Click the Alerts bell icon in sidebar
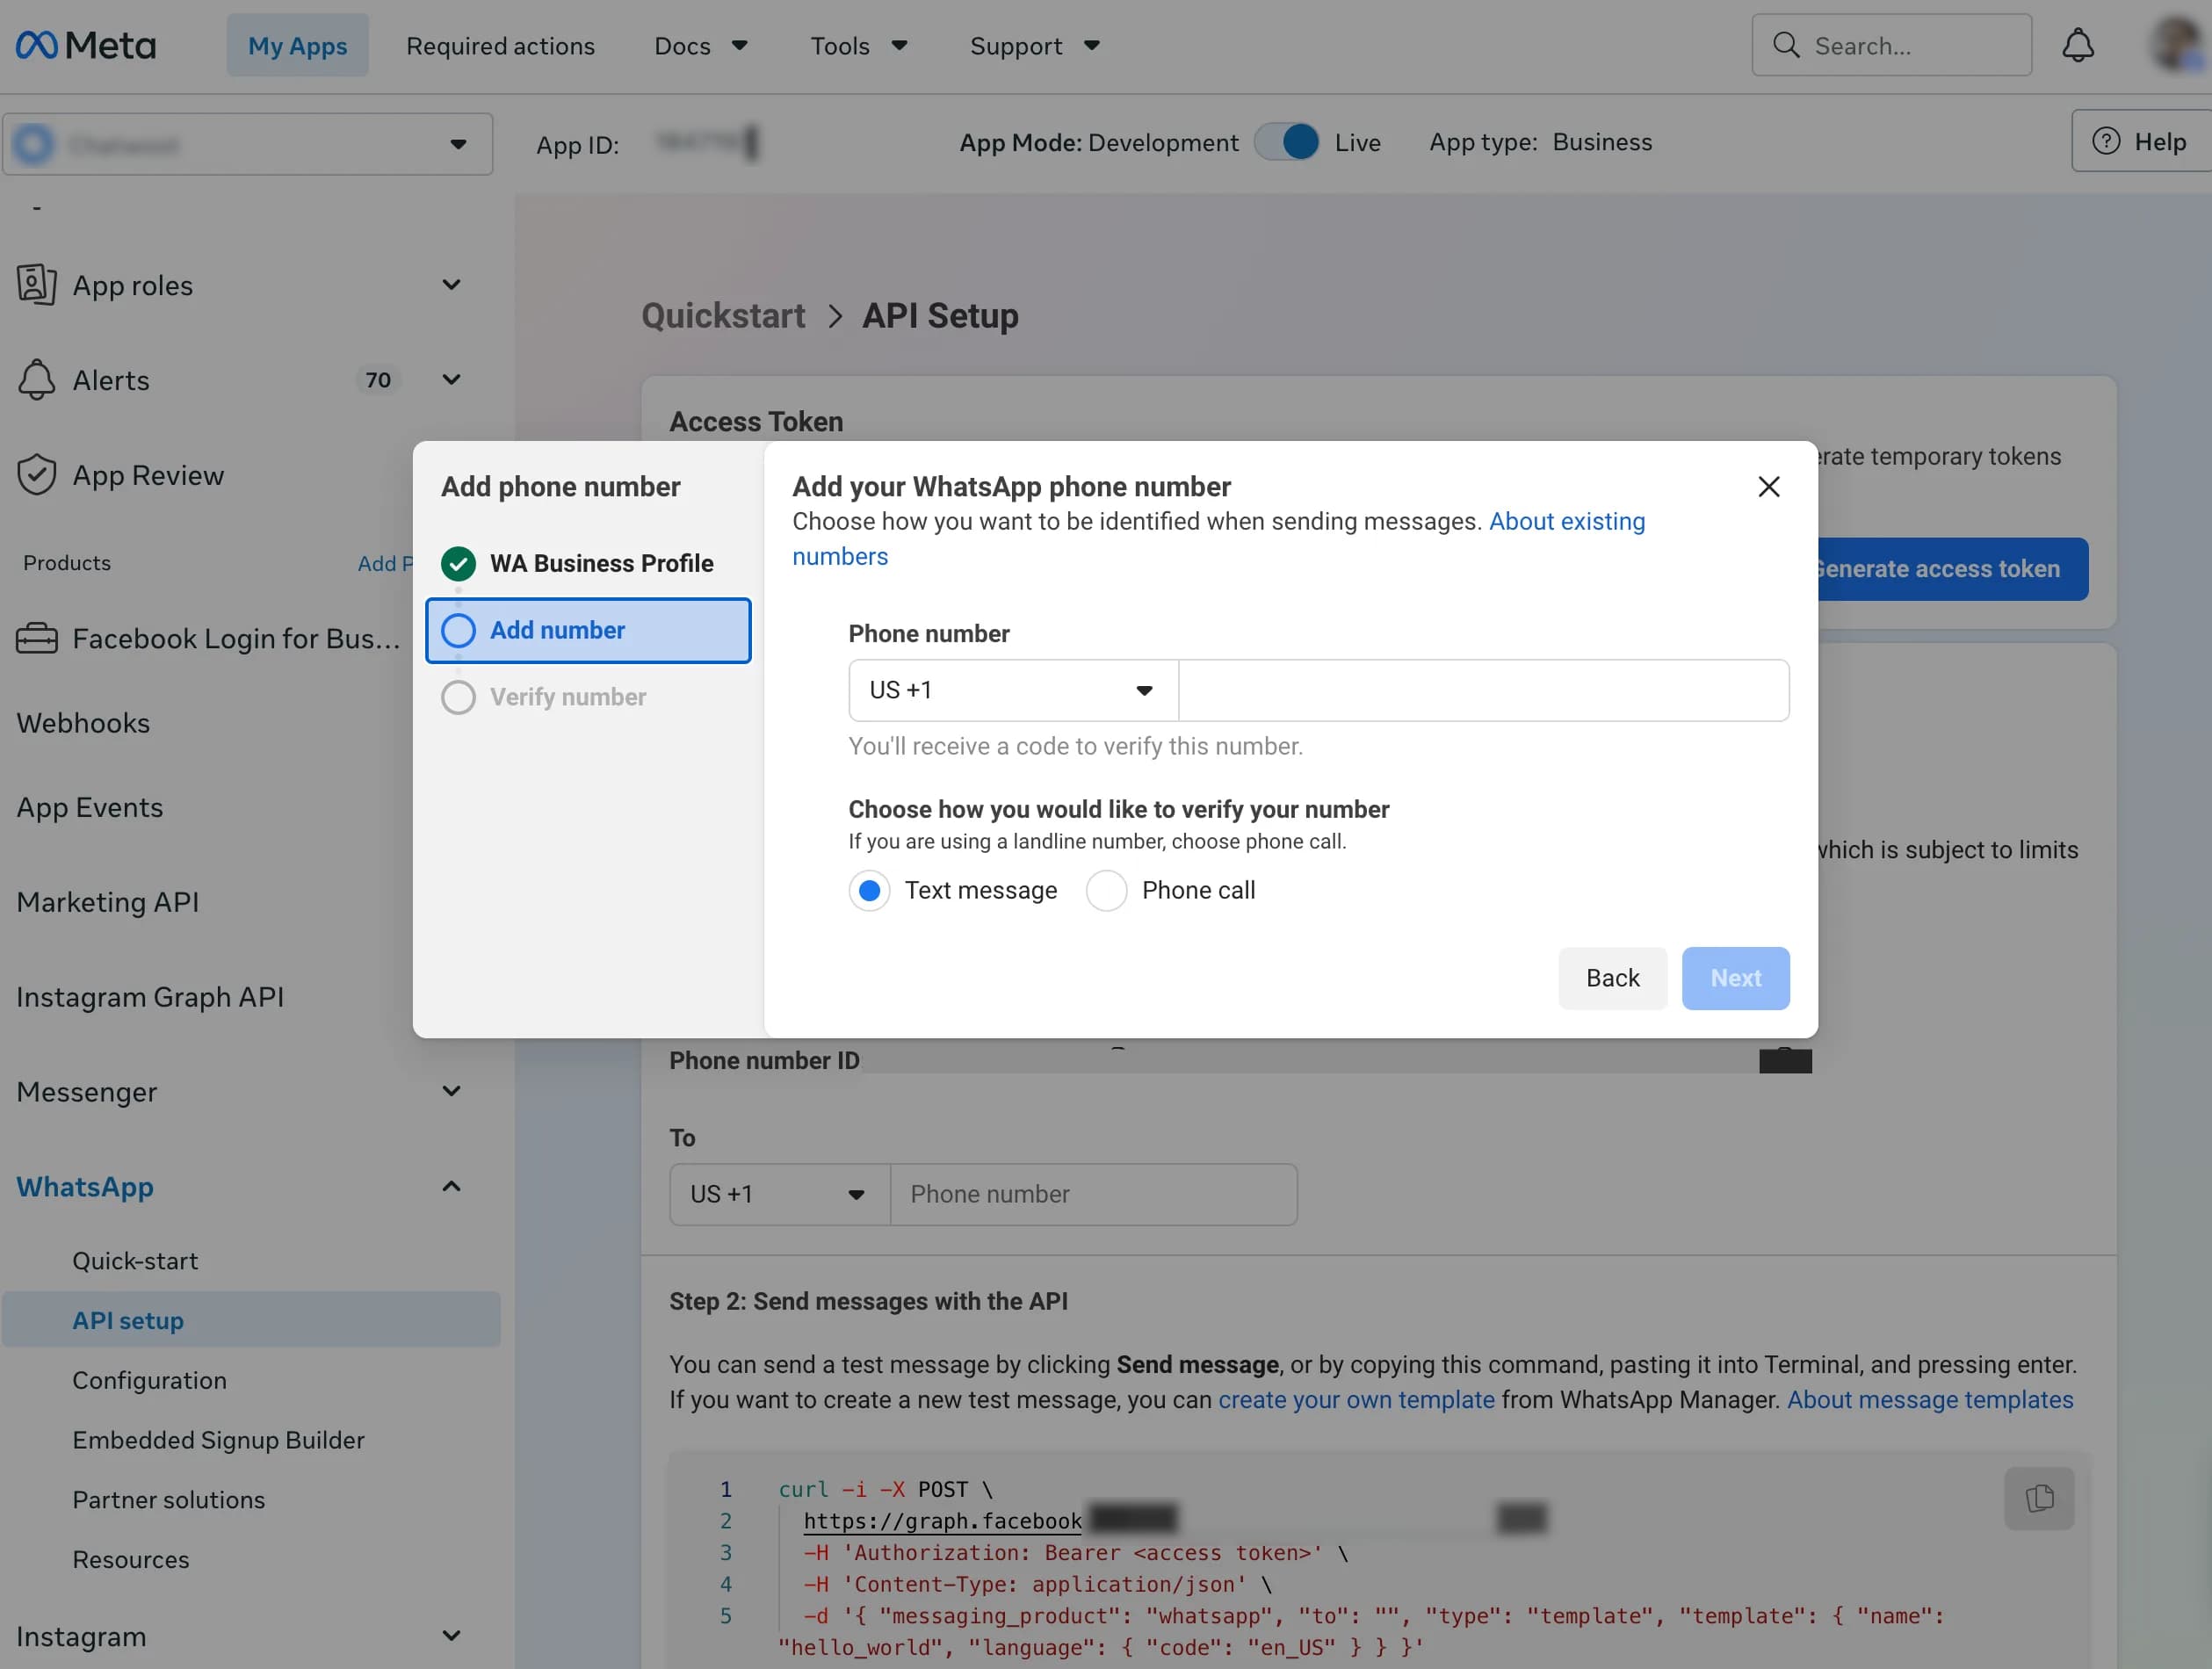This screenshot has height=1669, width=2212. click(x=36, y=380)
